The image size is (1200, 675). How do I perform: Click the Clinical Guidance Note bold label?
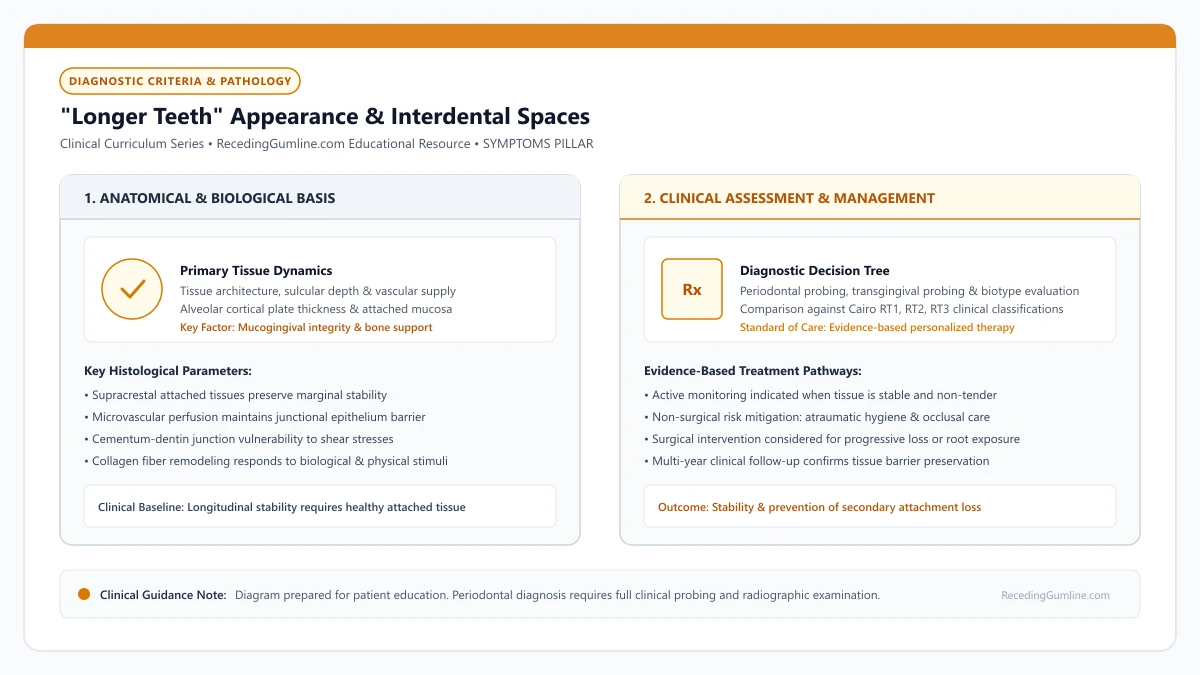click(163, 595)
